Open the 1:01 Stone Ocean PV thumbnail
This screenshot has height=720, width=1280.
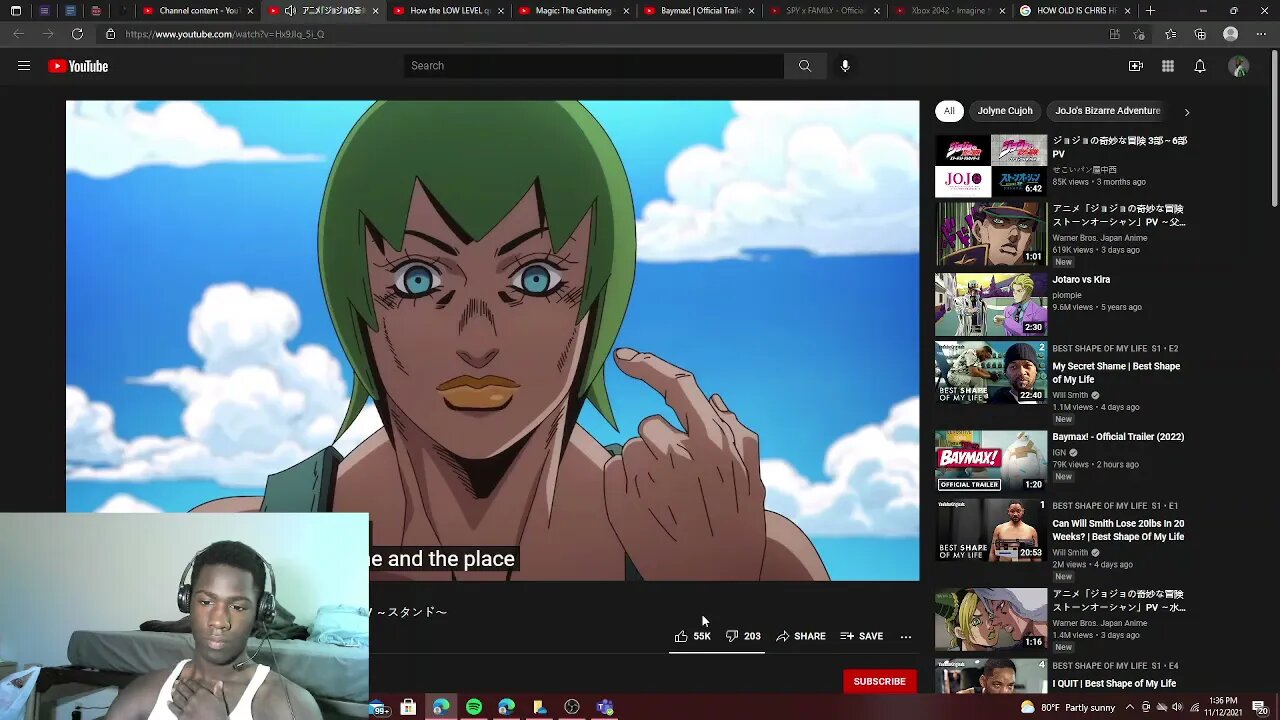(x=991, y=234)
